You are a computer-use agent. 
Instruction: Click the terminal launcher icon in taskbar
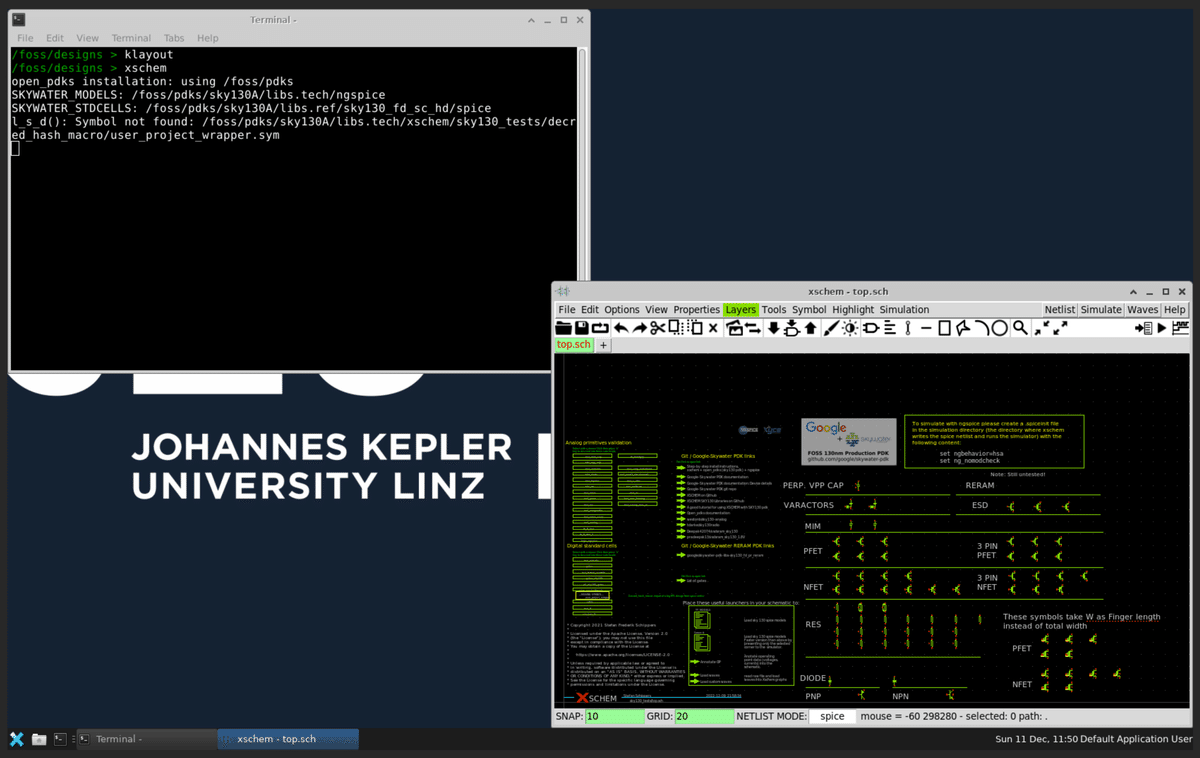click(x=61, y=739)
